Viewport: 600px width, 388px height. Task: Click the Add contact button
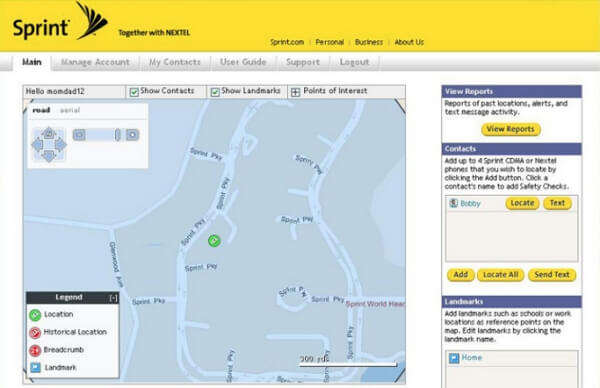[461, 275]
